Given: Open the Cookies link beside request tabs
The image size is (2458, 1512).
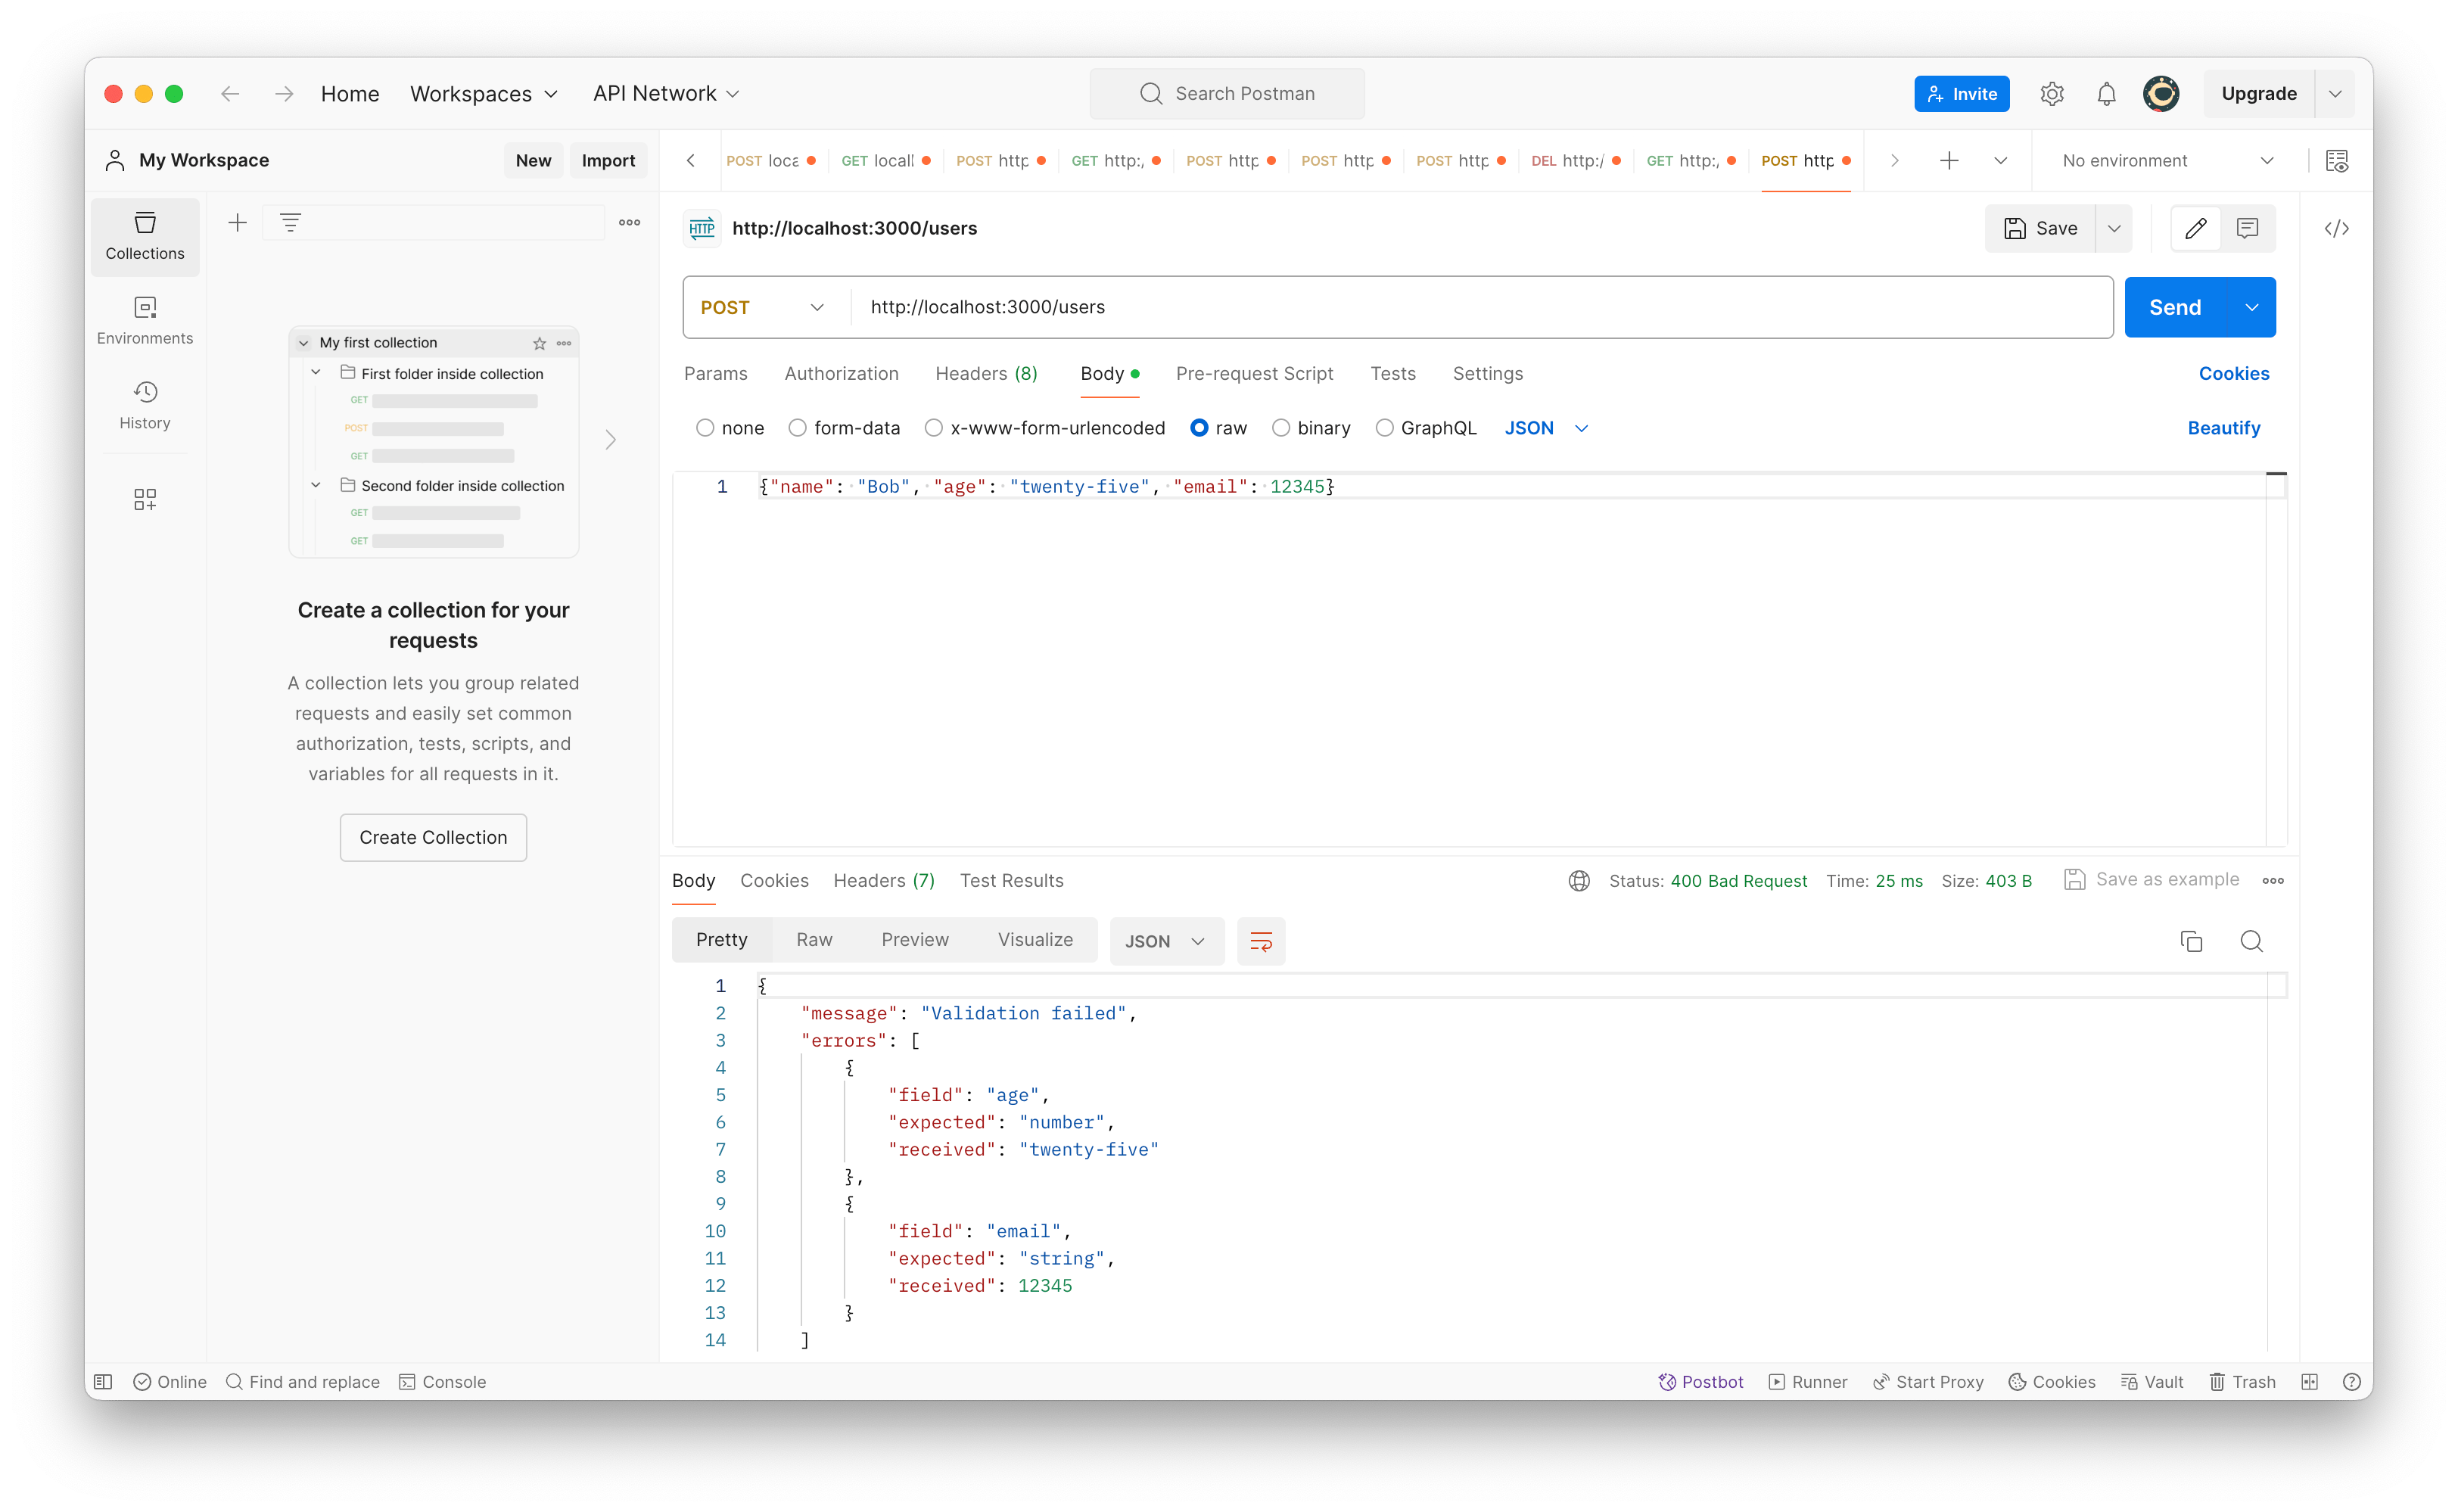Looking at the screenshot, I should pos(2233,373).
